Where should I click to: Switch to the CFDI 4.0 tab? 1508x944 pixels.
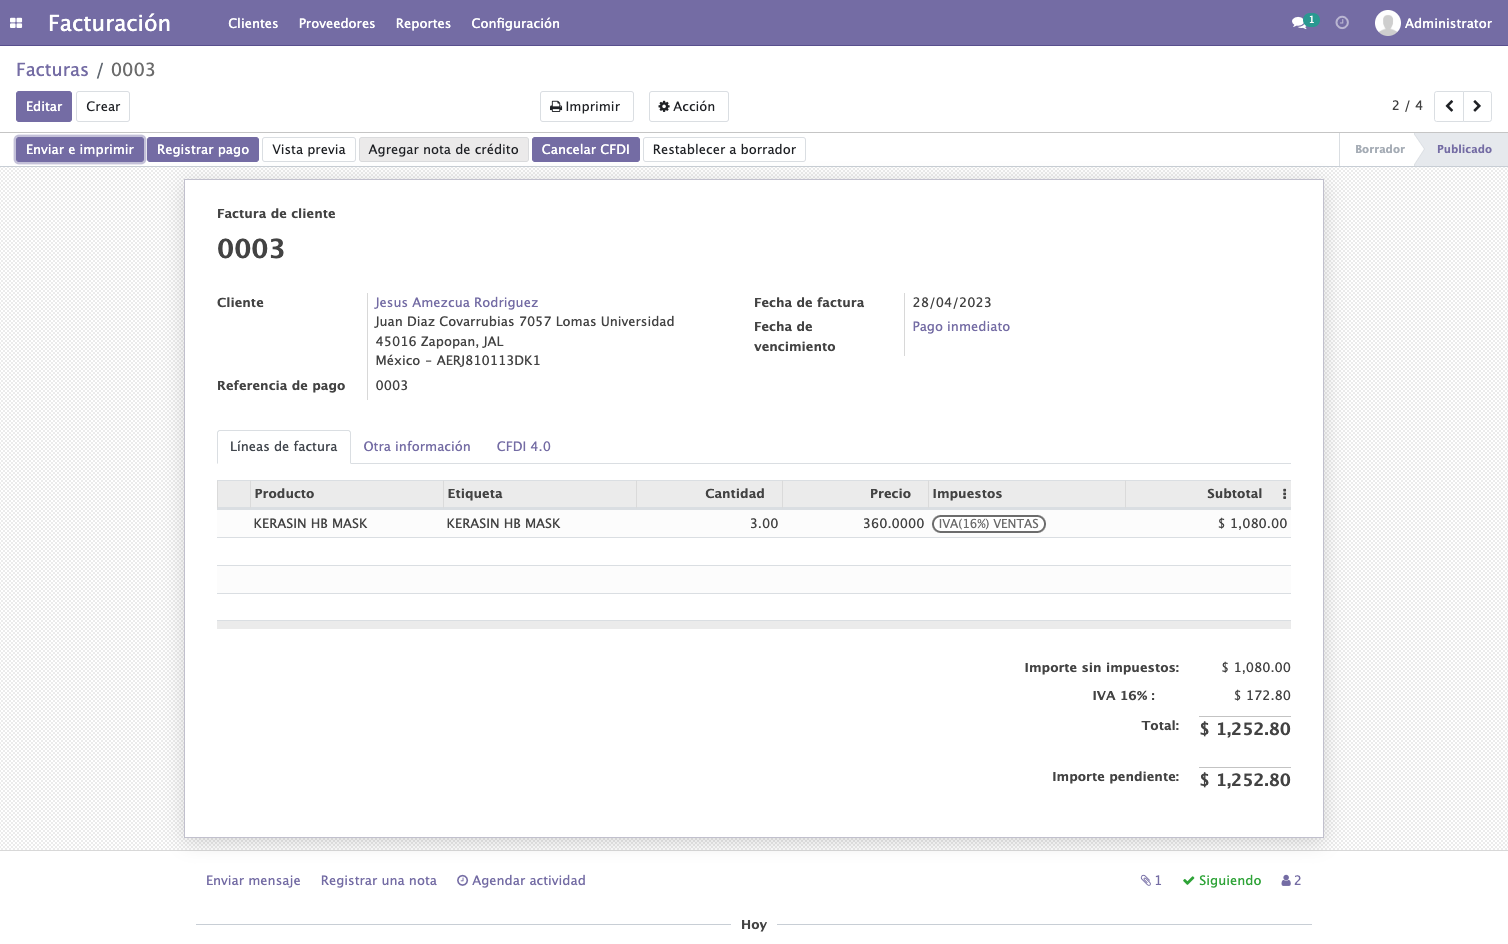click(524, 447)
